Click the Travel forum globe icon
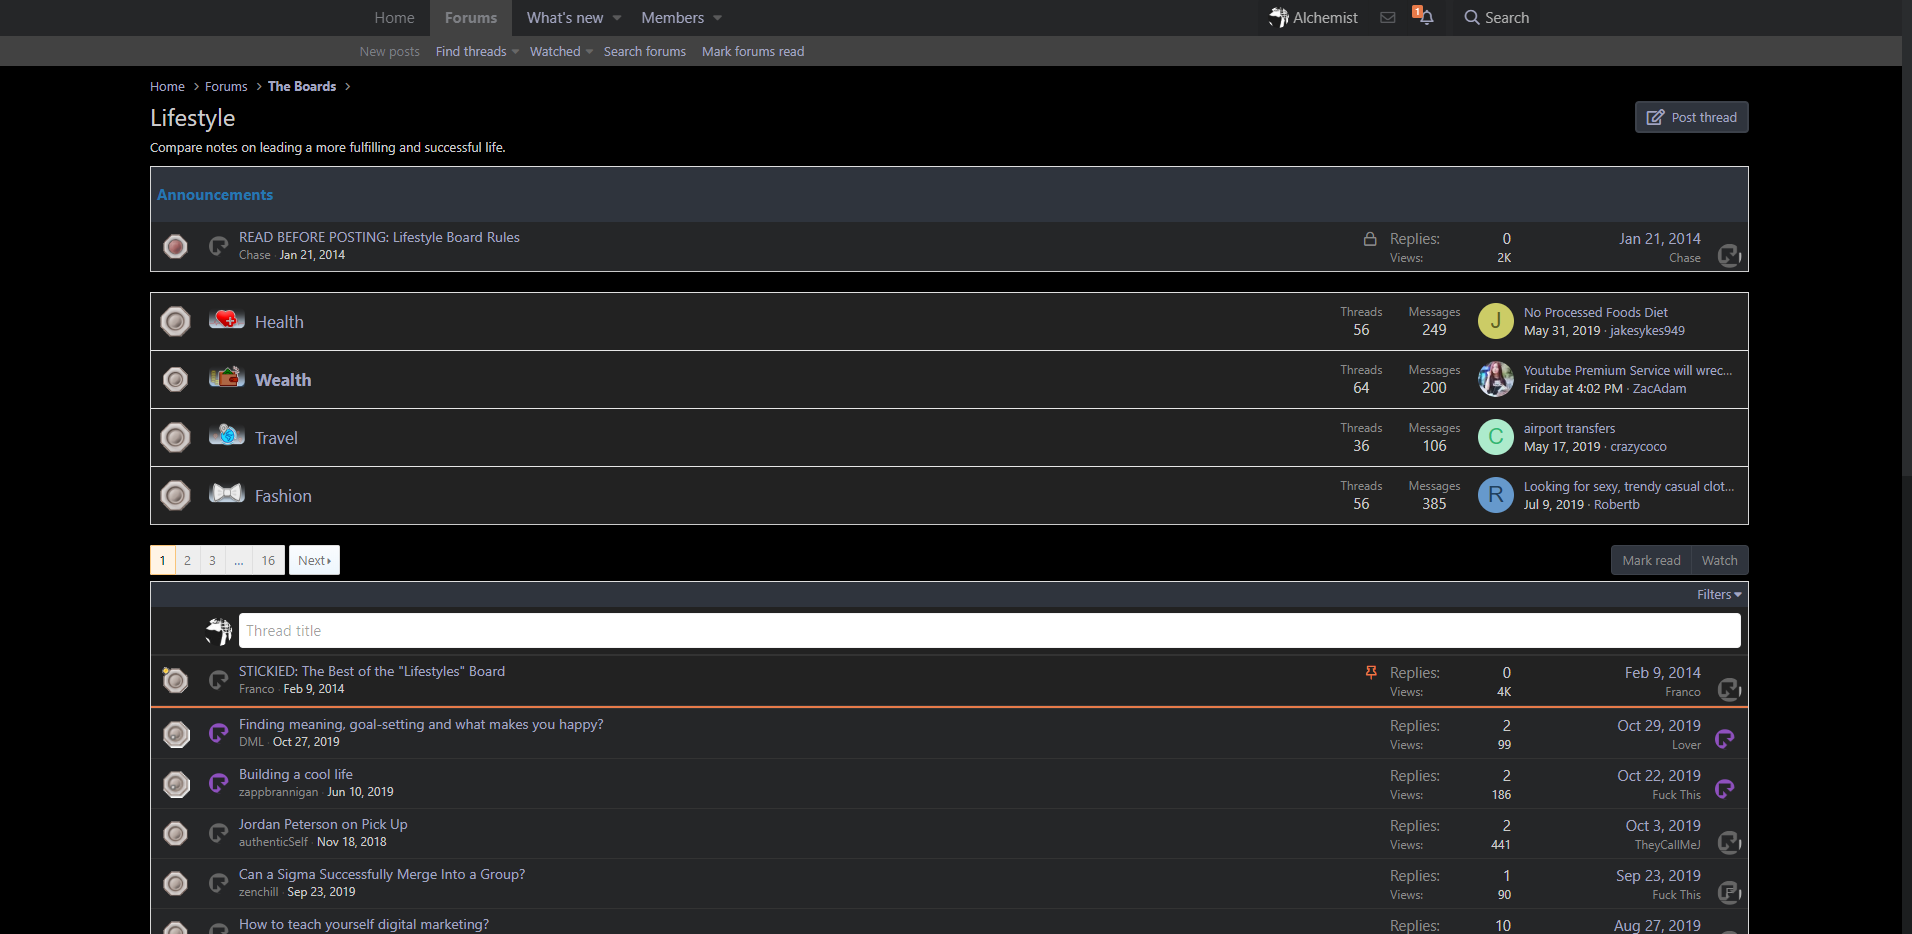 click(226, 436)
